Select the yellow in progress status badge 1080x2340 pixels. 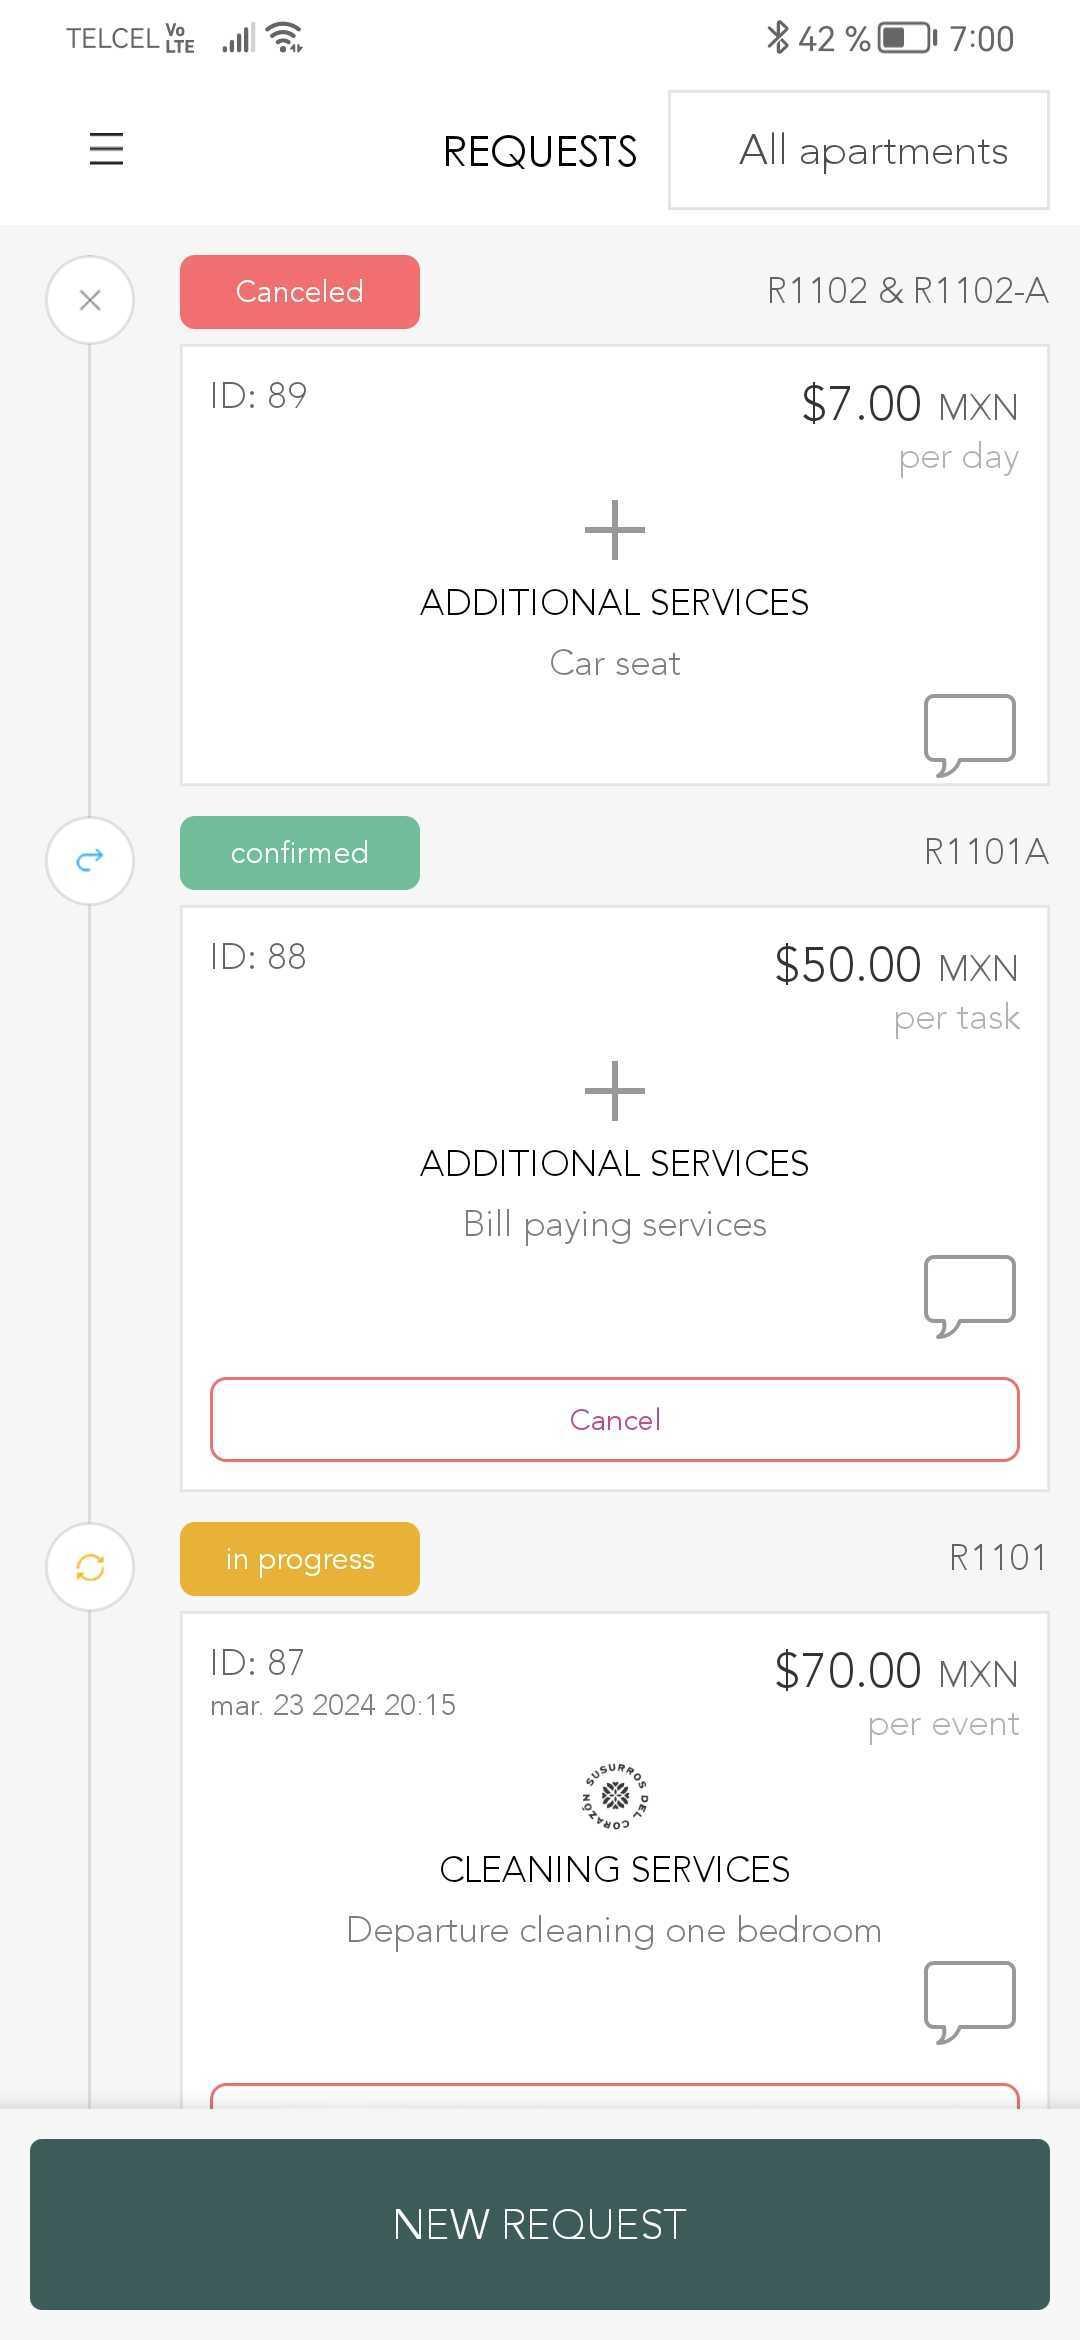point(299,1559)
